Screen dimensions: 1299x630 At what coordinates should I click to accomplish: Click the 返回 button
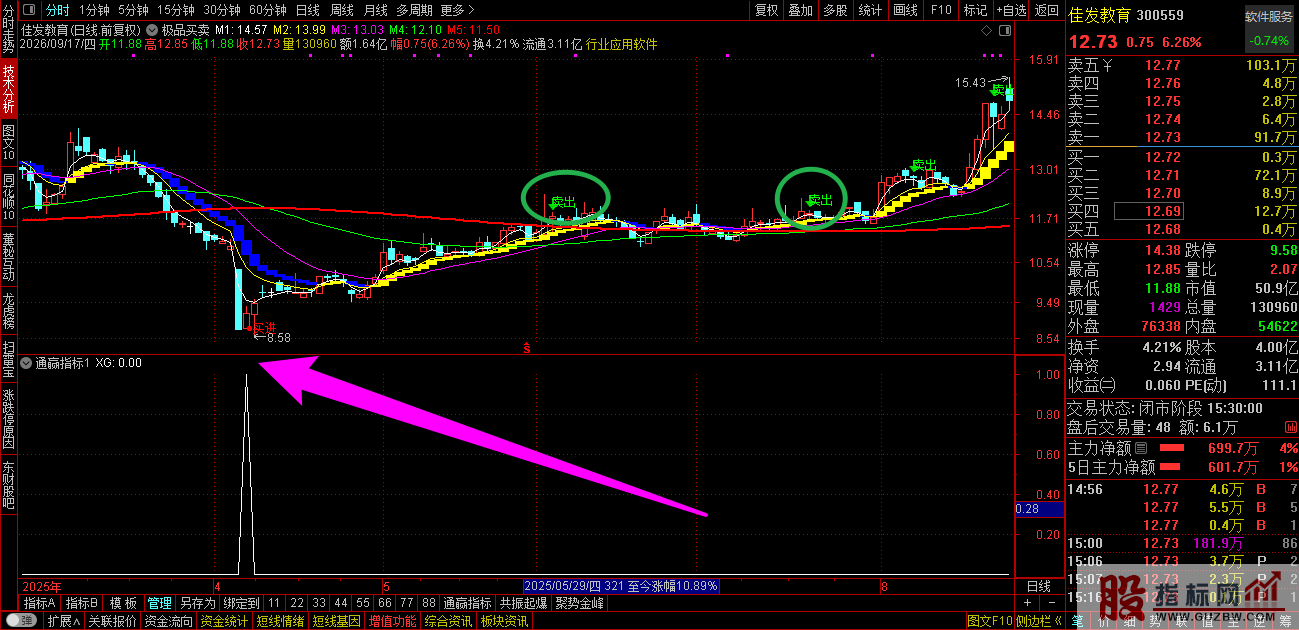pos(1046,10)
